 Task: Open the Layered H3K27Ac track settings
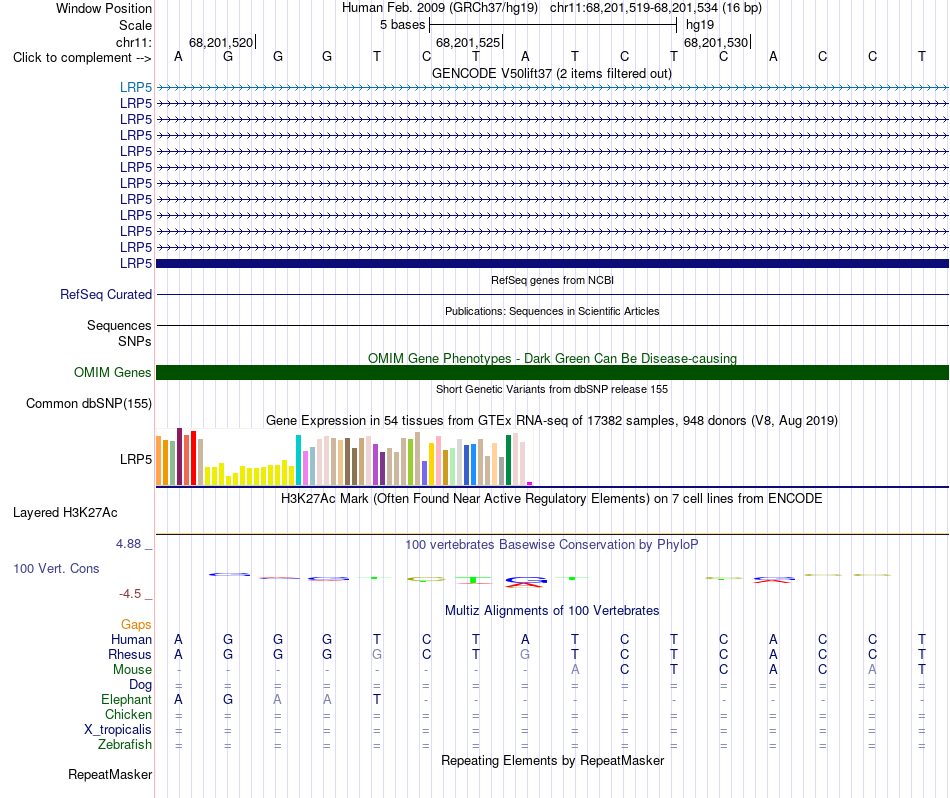(65, 513)
